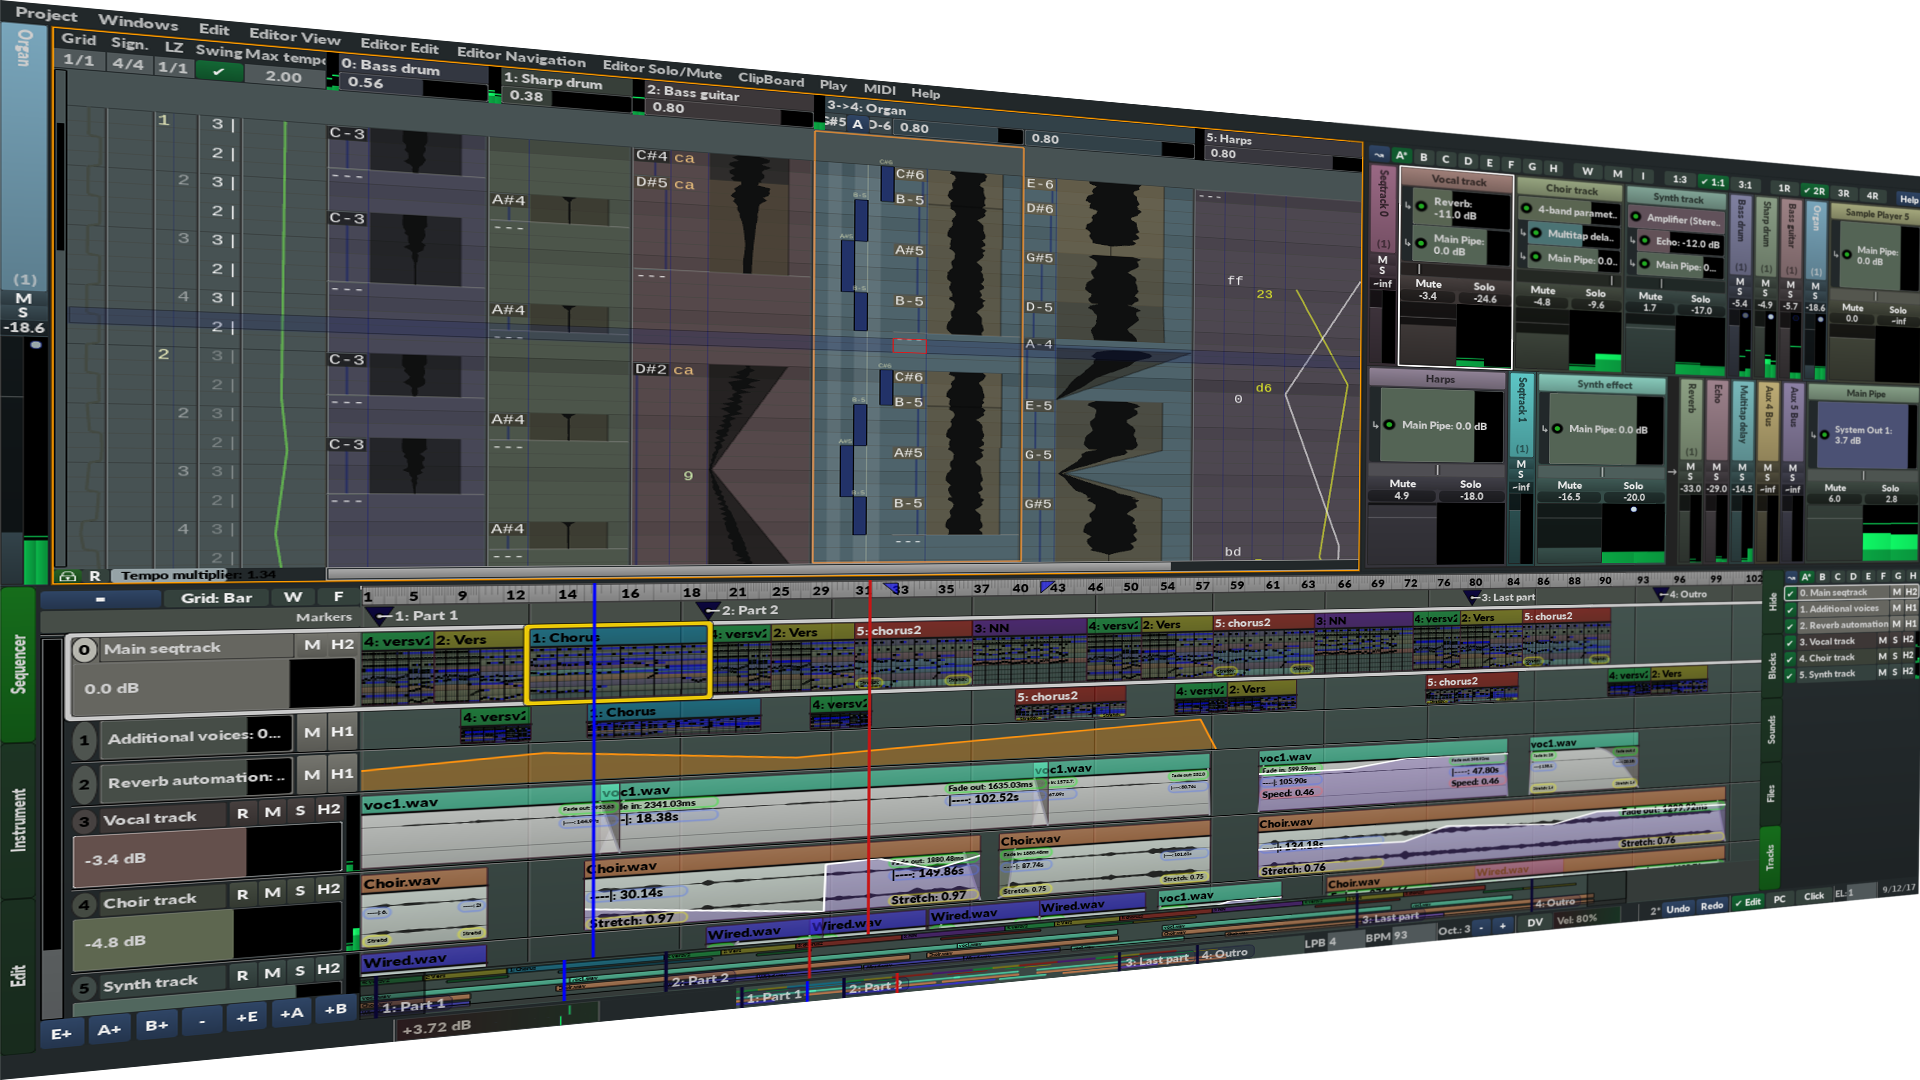Open the Project menu
The width and height of the screenshot is (1920, 1080).
(x=45, y=16)
